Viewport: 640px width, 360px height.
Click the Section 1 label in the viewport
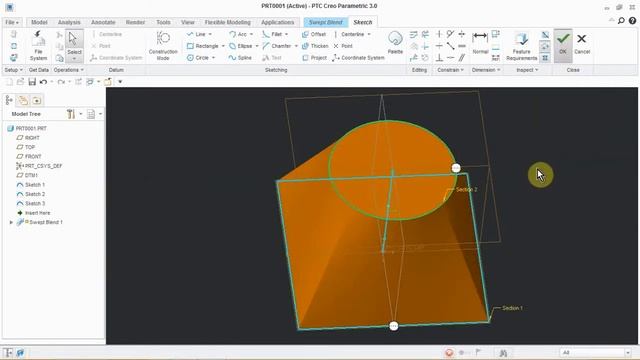512,308
